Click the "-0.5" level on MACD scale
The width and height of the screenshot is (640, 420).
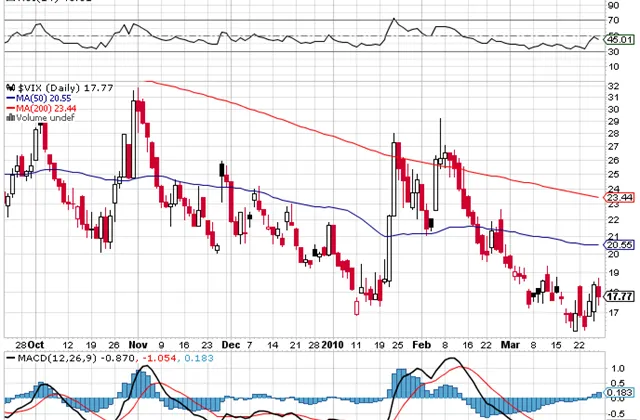click(x=617, y=413)
